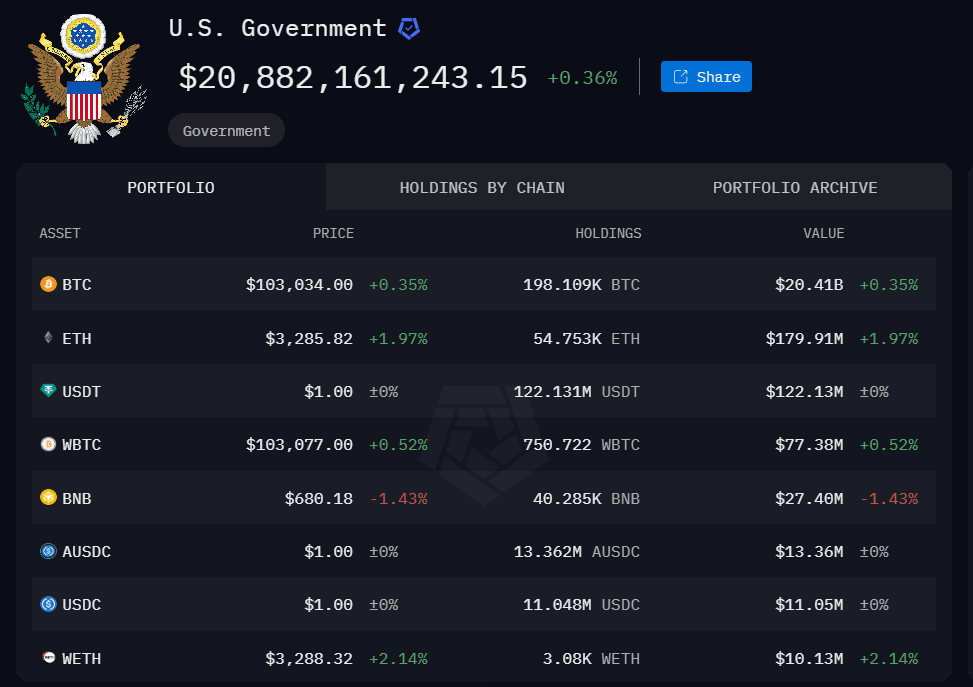Click the holdings value 54.753K ETH
This screenshot has height=687, width=973.
586,339
